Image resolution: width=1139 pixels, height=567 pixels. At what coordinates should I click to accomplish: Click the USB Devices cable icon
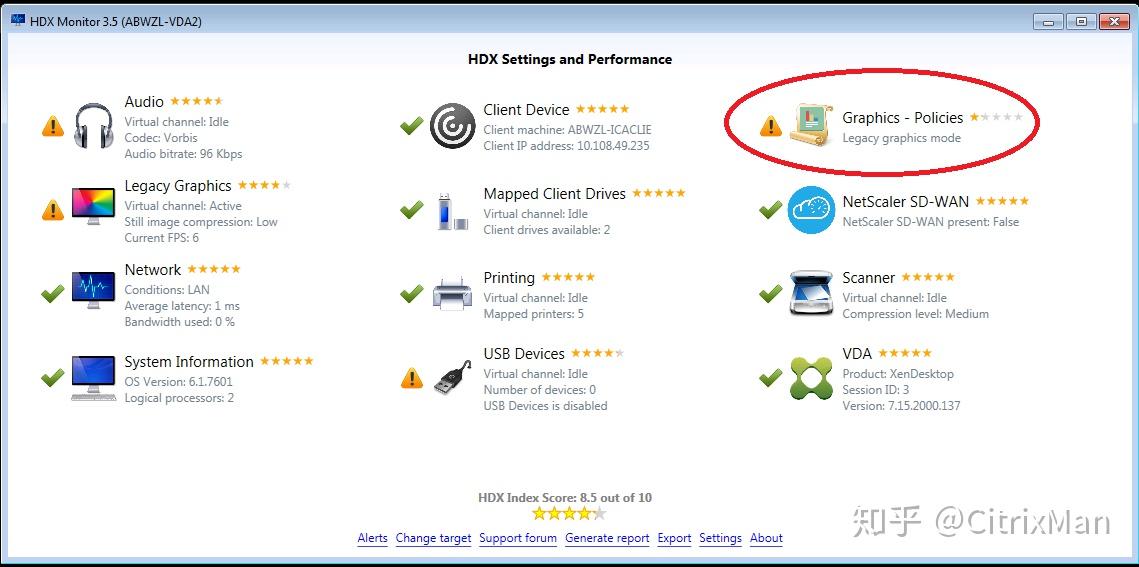453,378
